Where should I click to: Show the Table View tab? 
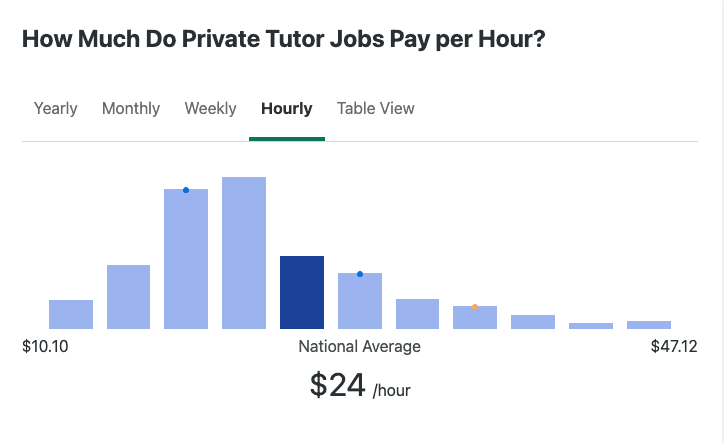pyautogui.click(x=375, y=109)
